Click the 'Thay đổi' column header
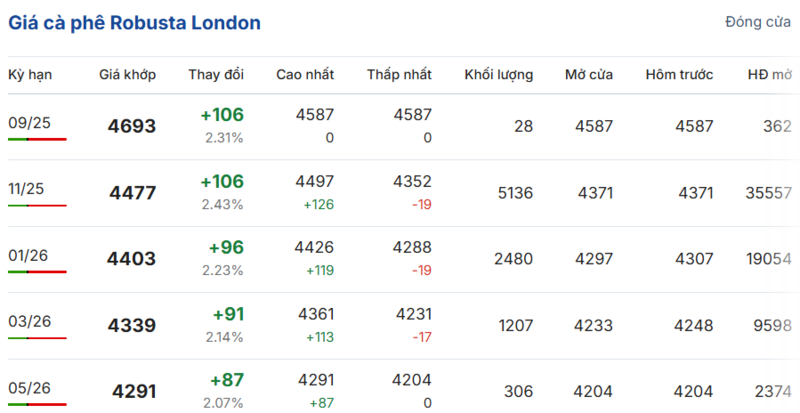800x413 pixels. 215,75
